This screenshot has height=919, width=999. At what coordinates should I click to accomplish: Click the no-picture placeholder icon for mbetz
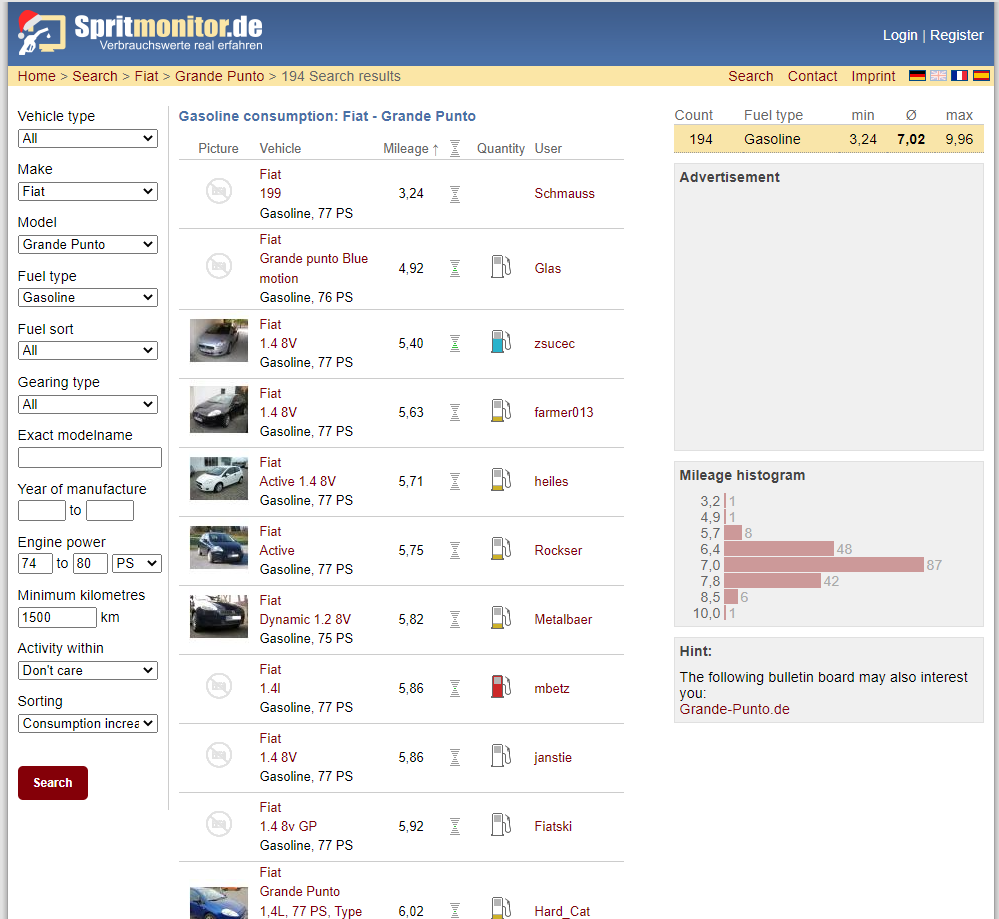(x=219, y=686)
